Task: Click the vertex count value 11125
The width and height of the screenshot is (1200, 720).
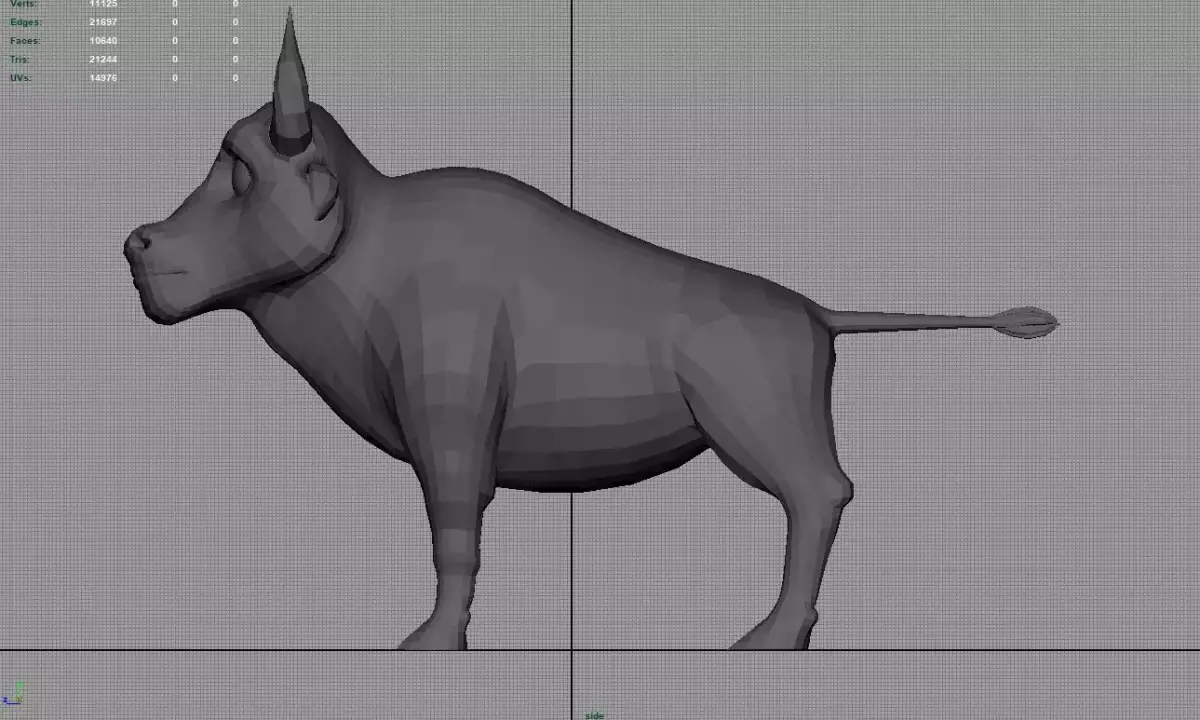Action: point(103,4)
